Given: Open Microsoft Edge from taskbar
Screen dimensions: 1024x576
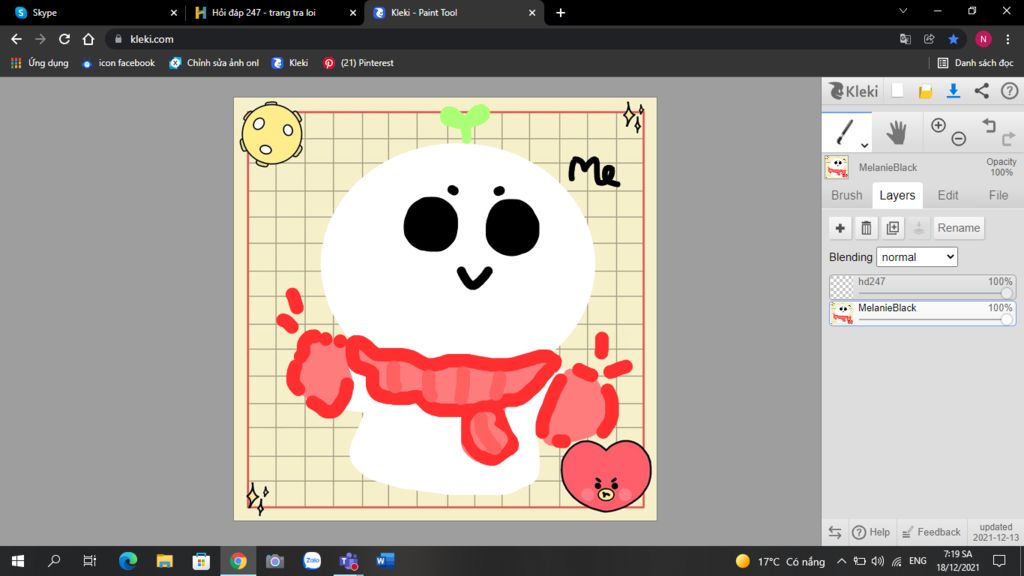Looking at the screenshot, I should [128, 561].
